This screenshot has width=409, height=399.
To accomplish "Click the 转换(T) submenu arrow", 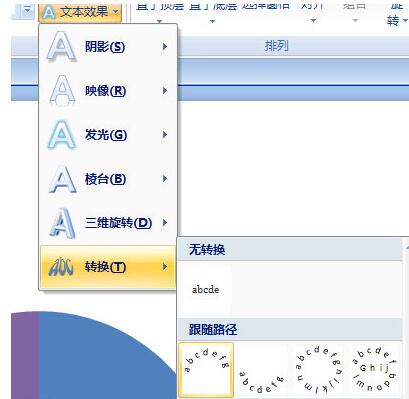I will (165, 267).
